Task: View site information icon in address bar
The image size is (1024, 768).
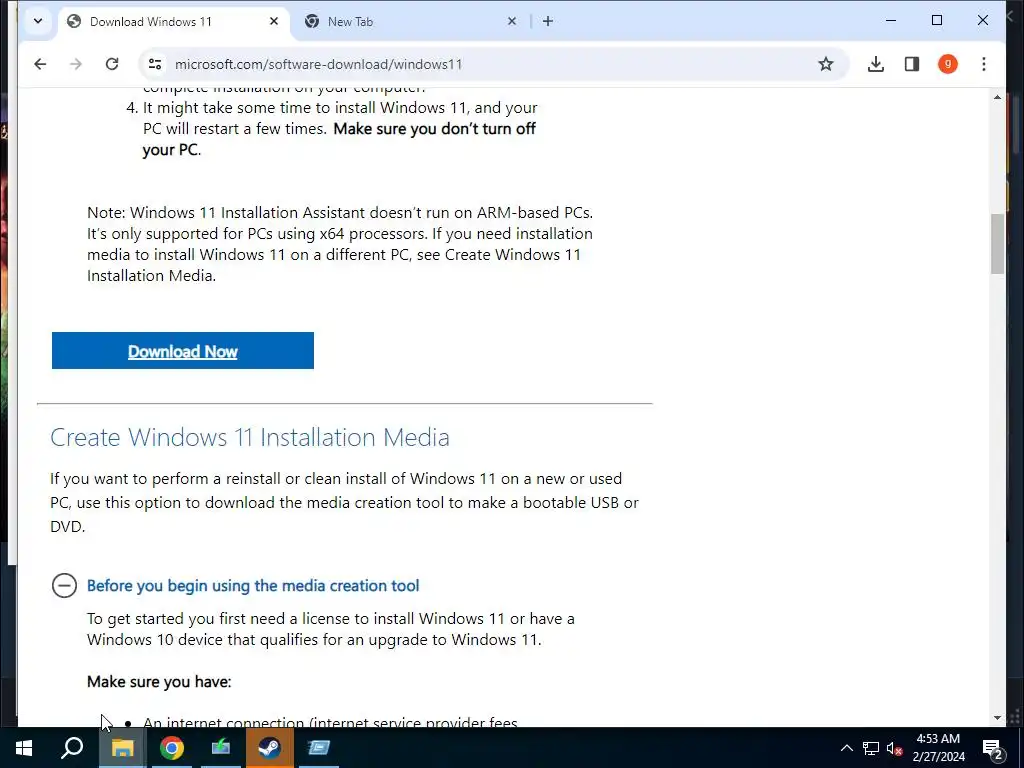Action: point(155,64)
